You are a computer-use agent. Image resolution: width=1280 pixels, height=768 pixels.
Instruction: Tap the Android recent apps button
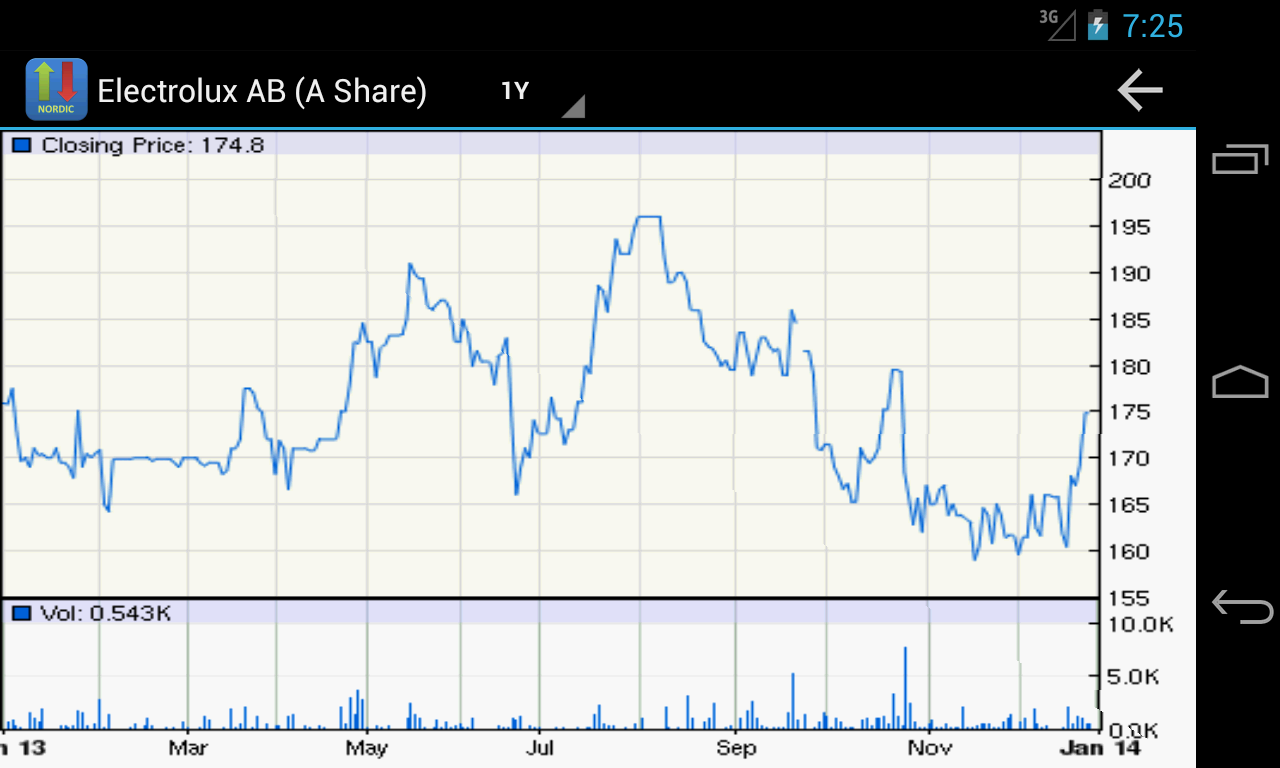tap(1240, 159)
